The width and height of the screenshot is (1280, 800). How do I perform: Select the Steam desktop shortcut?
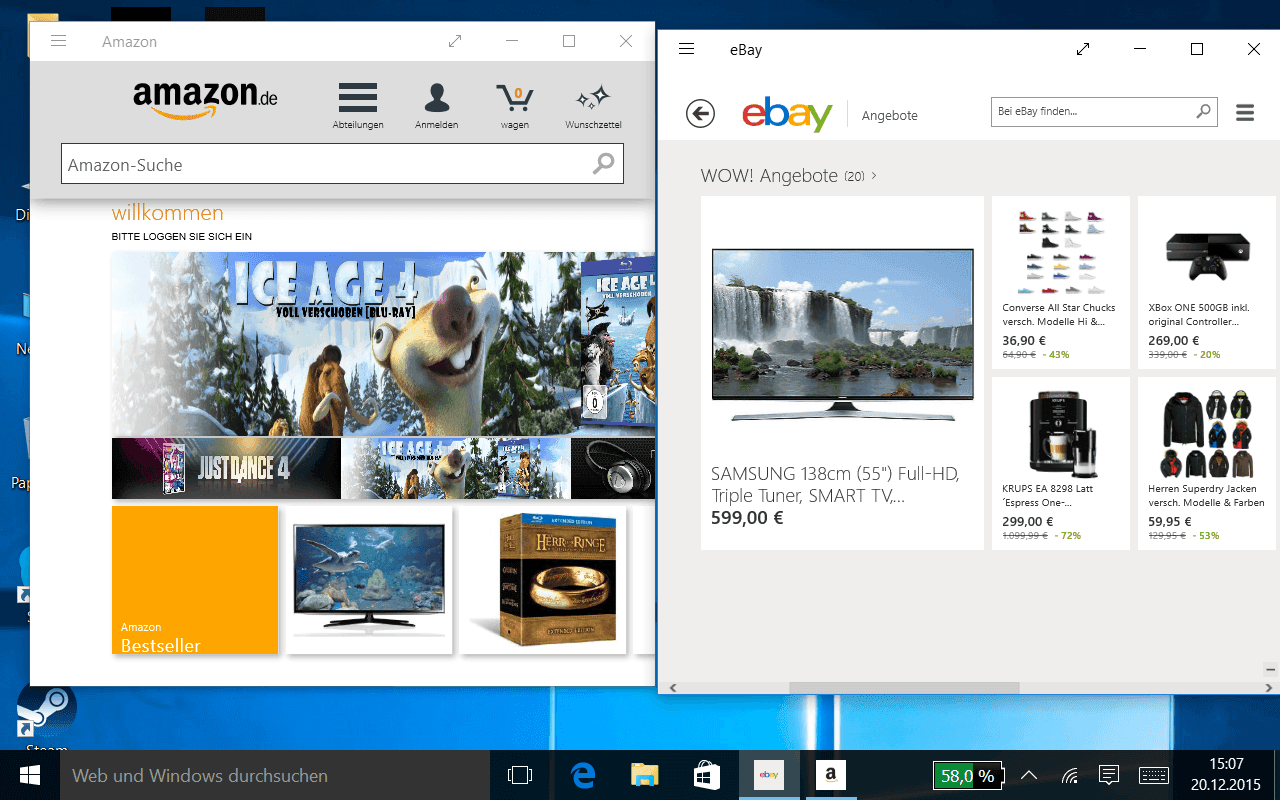[x=46, y=718]
